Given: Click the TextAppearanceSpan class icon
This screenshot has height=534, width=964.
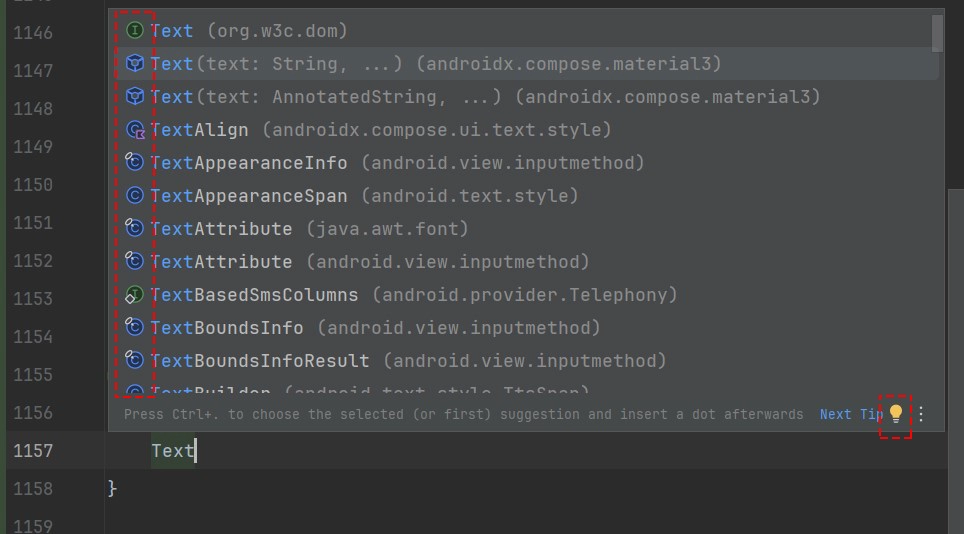Looking at the screenshot, I should 135,195.
